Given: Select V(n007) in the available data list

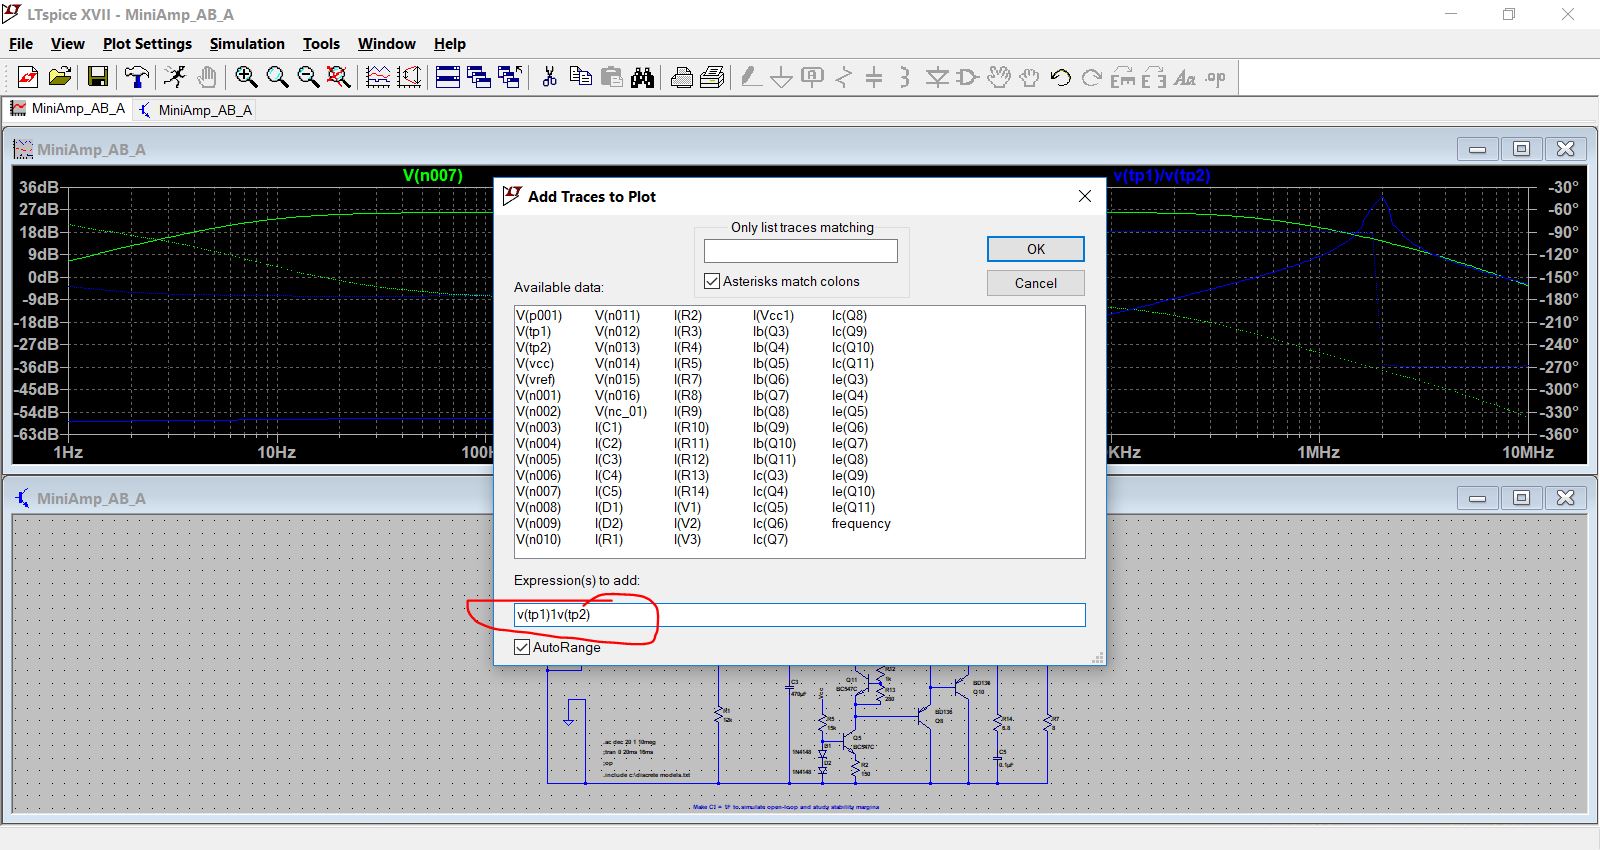Looking at the screenshot, I should [x=539, y=491].
